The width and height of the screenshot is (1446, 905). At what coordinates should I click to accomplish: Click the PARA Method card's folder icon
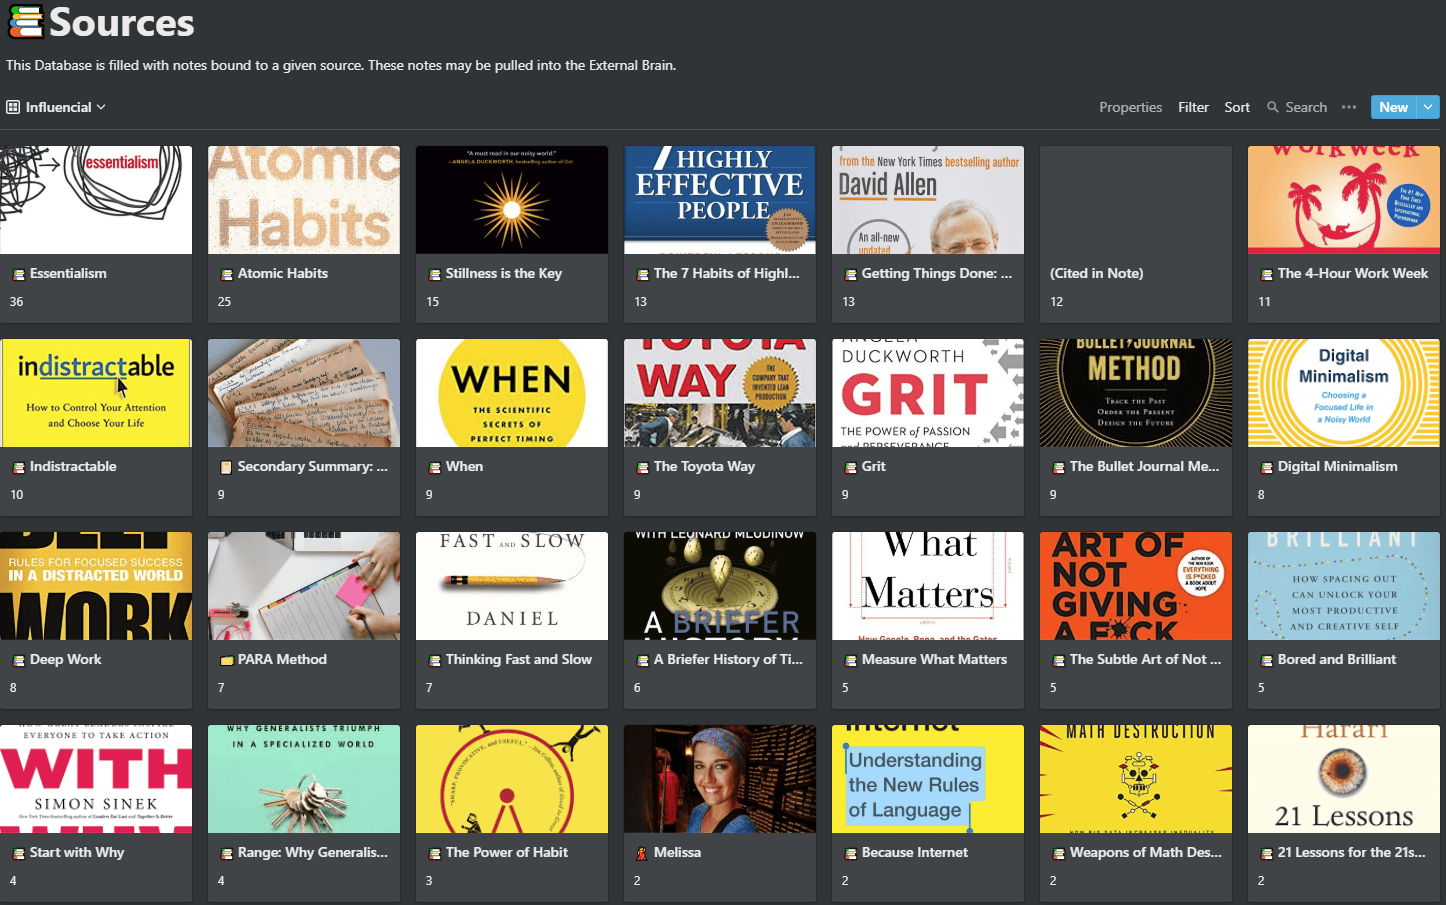pos(226,660)
